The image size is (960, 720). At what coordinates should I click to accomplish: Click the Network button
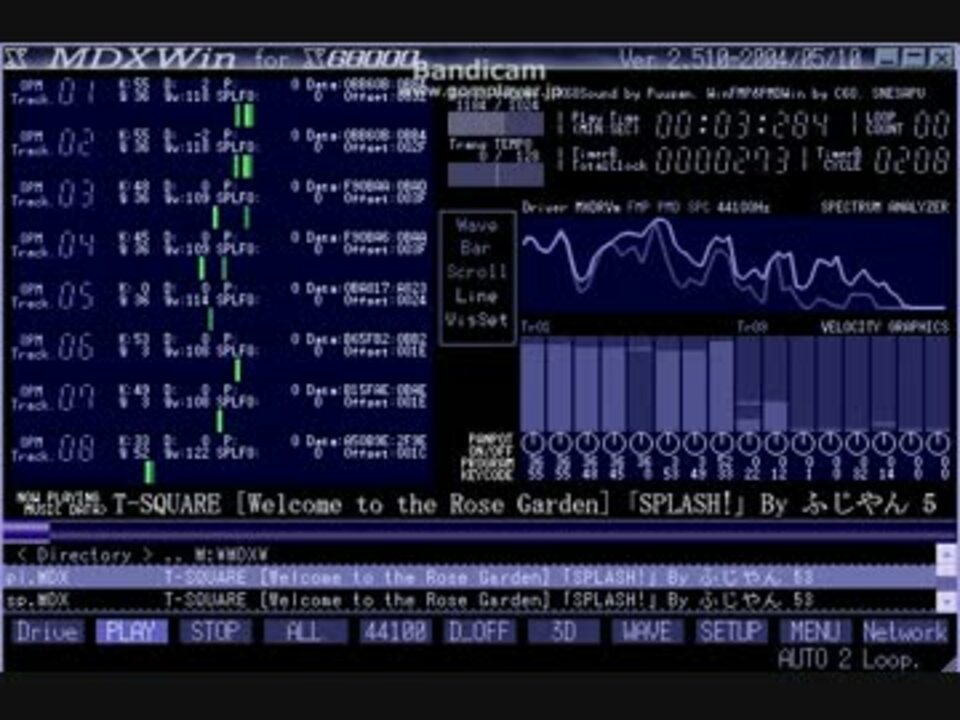click(905, 631)
